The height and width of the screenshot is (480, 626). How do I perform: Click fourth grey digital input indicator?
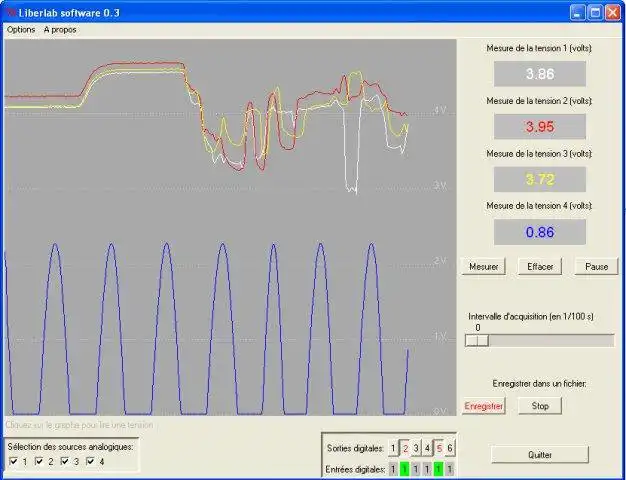tap(427, 469)
